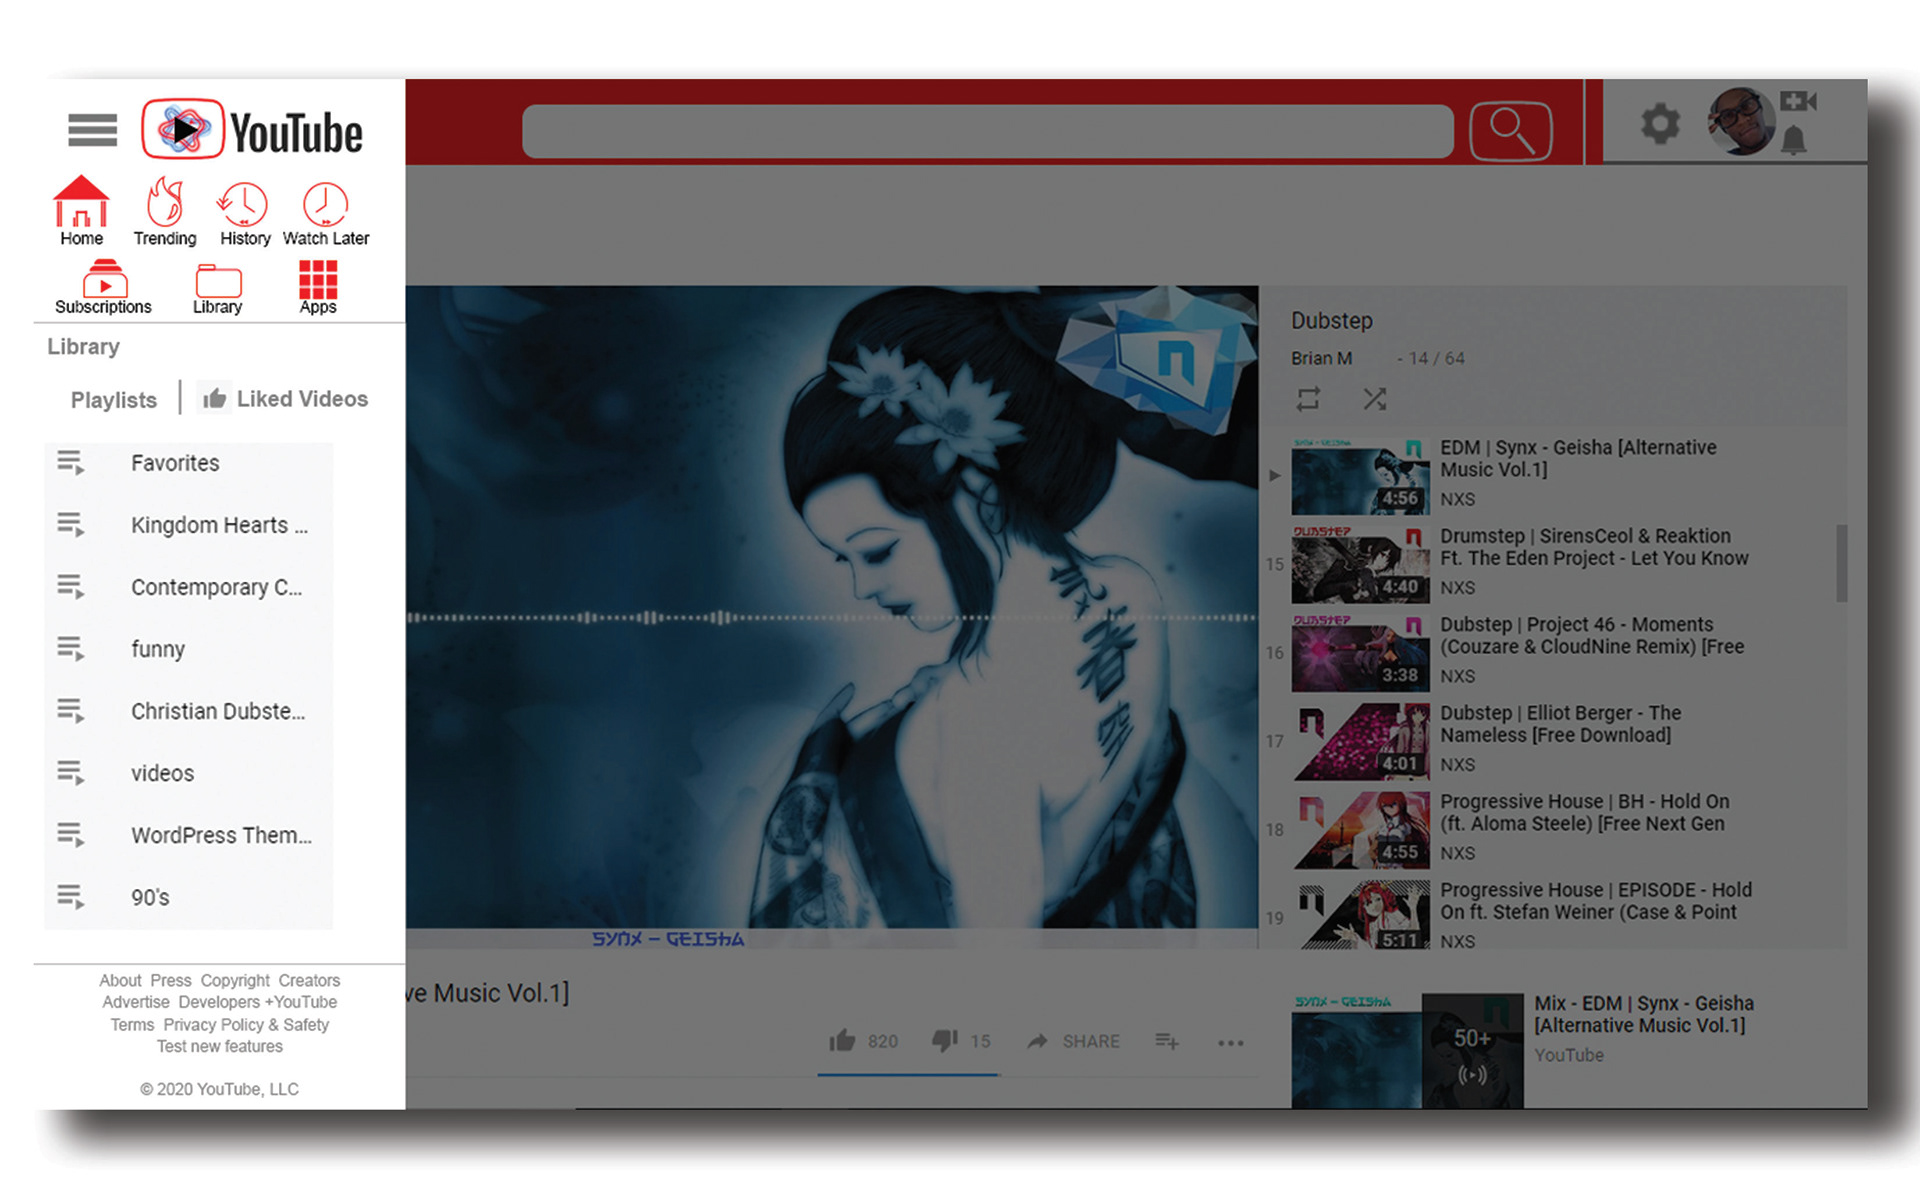Open the notifications bell
This screenshot has width=1920, height=1197.
coord(1794,140)
